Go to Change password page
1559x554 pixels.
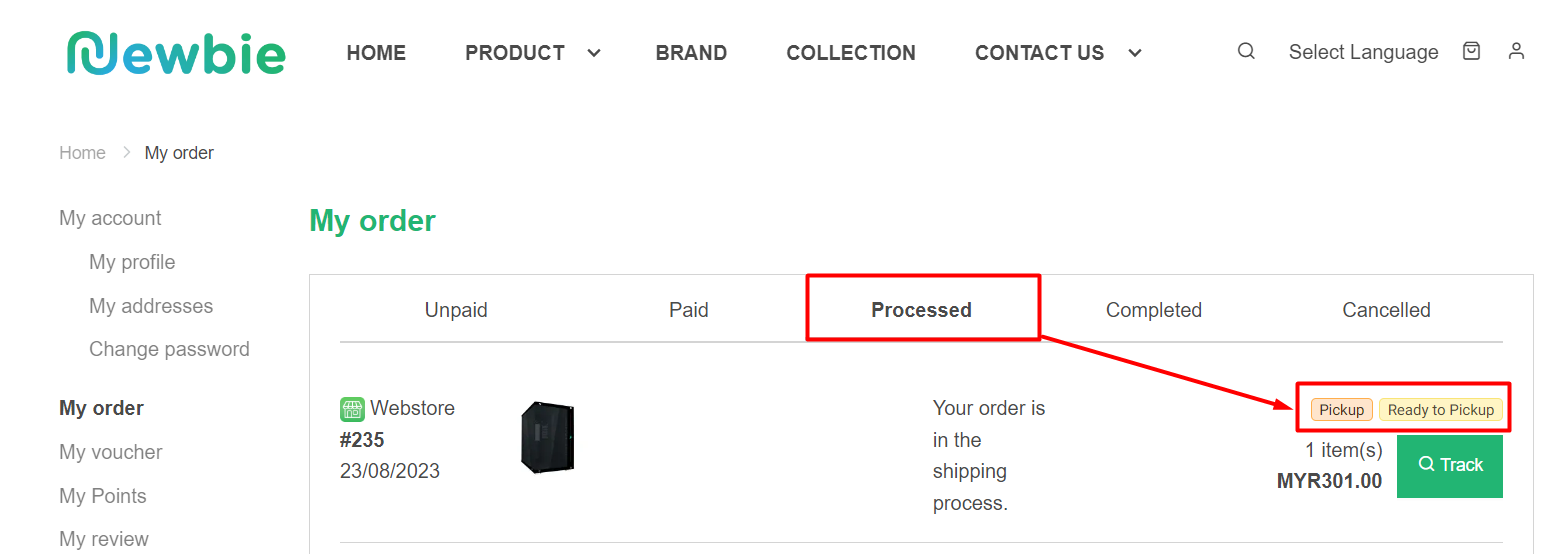click(169, 349)
